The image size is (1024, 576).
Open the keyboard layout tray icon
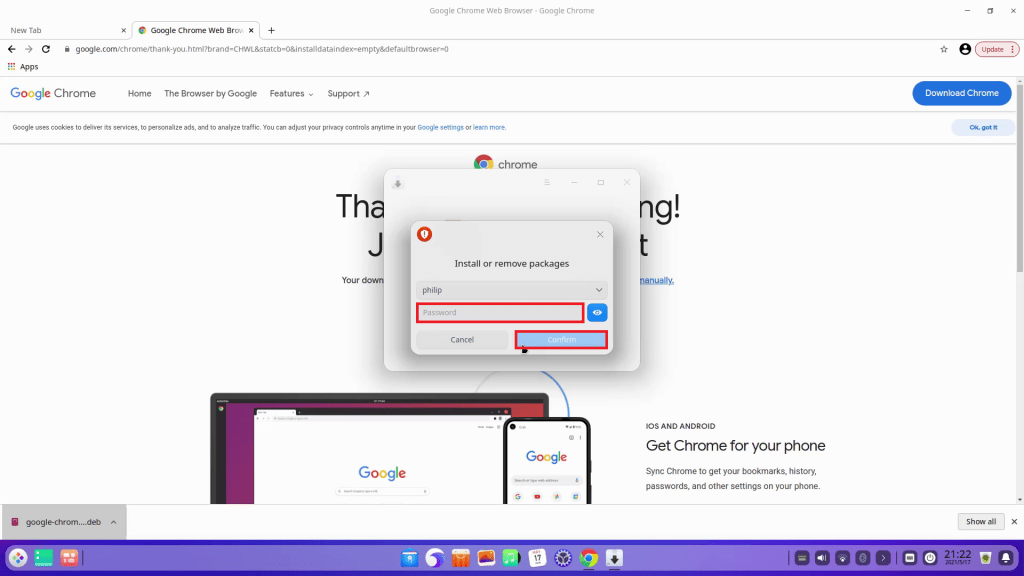(x=802, y=558)
